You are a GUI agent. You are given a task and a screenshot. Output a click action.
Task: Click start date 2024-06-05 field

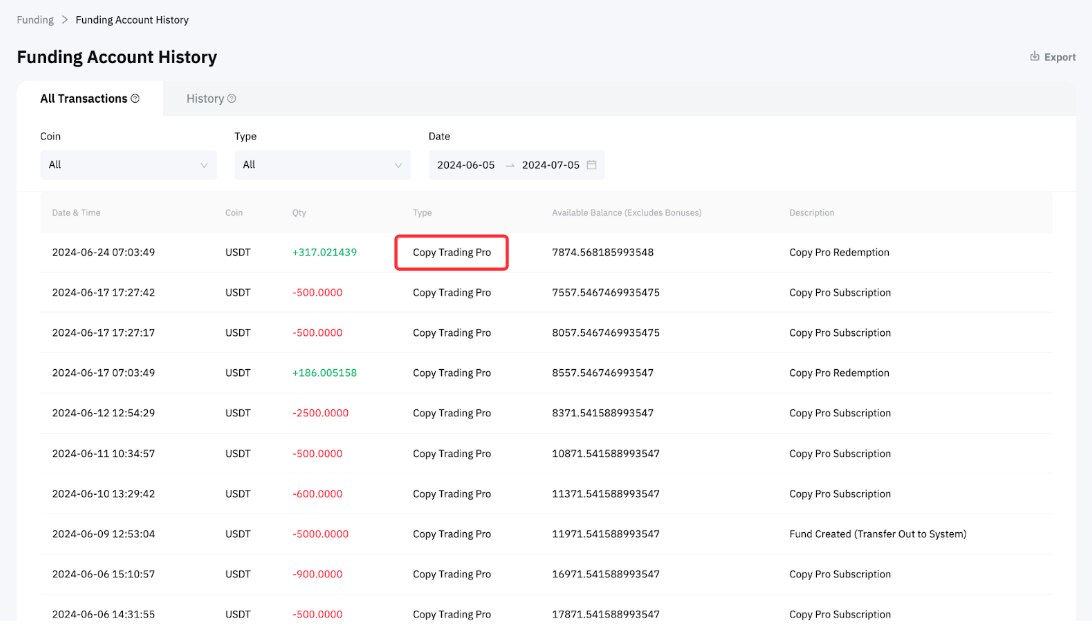point(466,165)
